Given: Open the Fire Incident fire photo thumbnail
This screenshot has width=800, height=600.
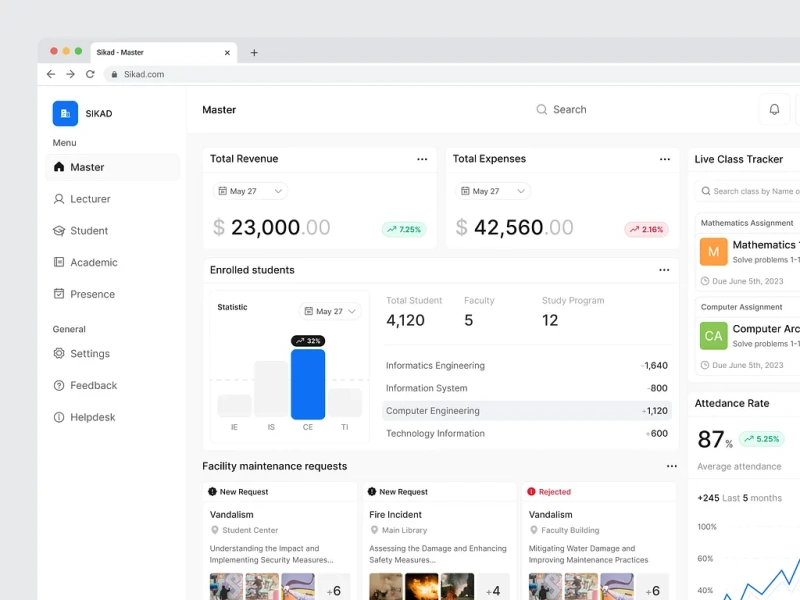Looking at the screenshot, I should click(423, 587).
